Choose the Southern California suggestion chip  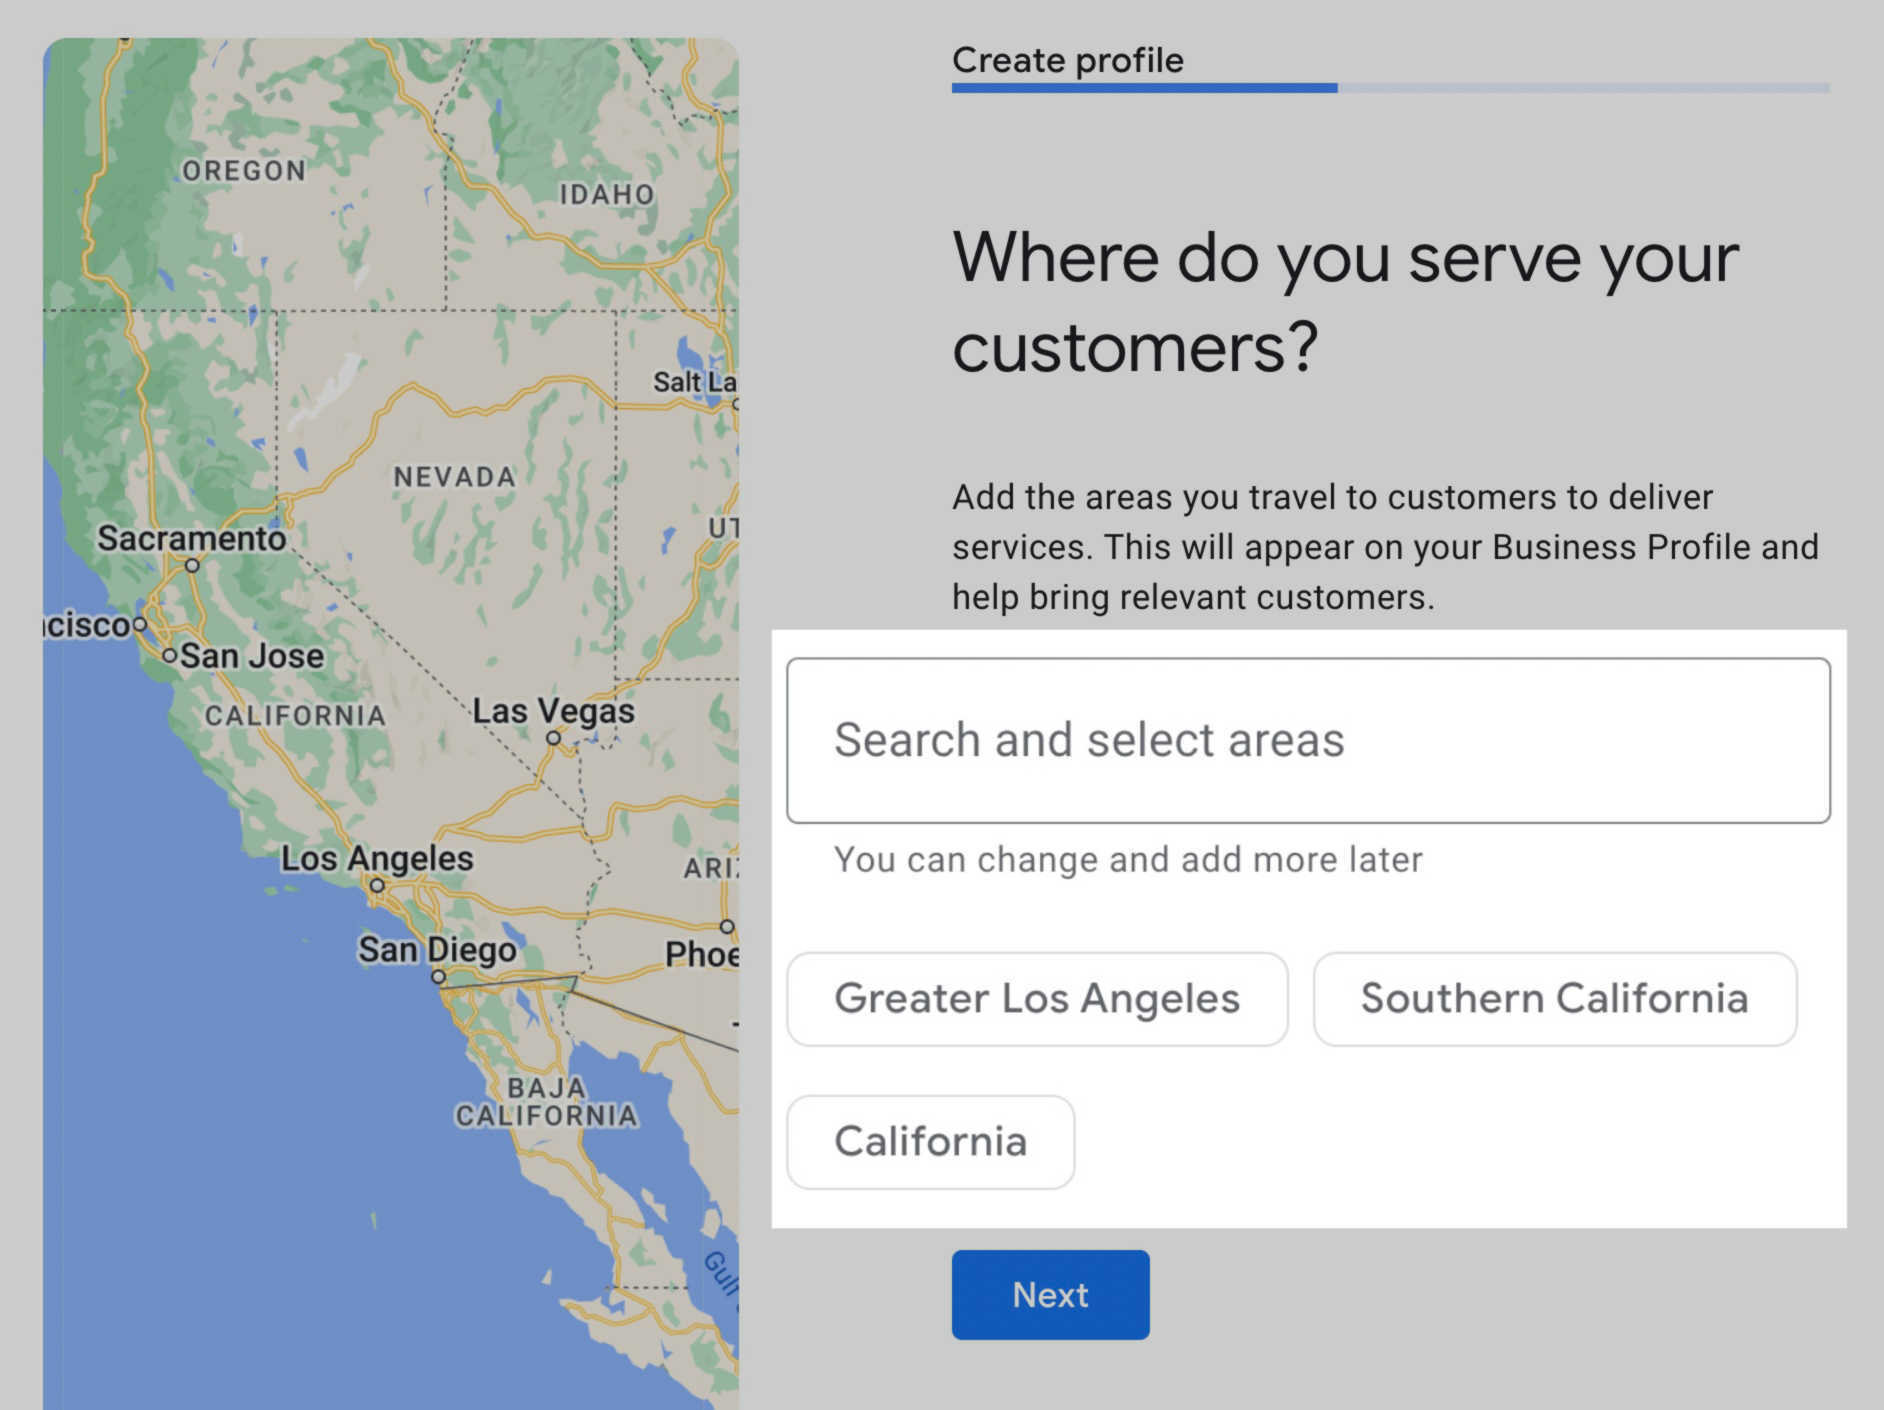click(1554, 999)
